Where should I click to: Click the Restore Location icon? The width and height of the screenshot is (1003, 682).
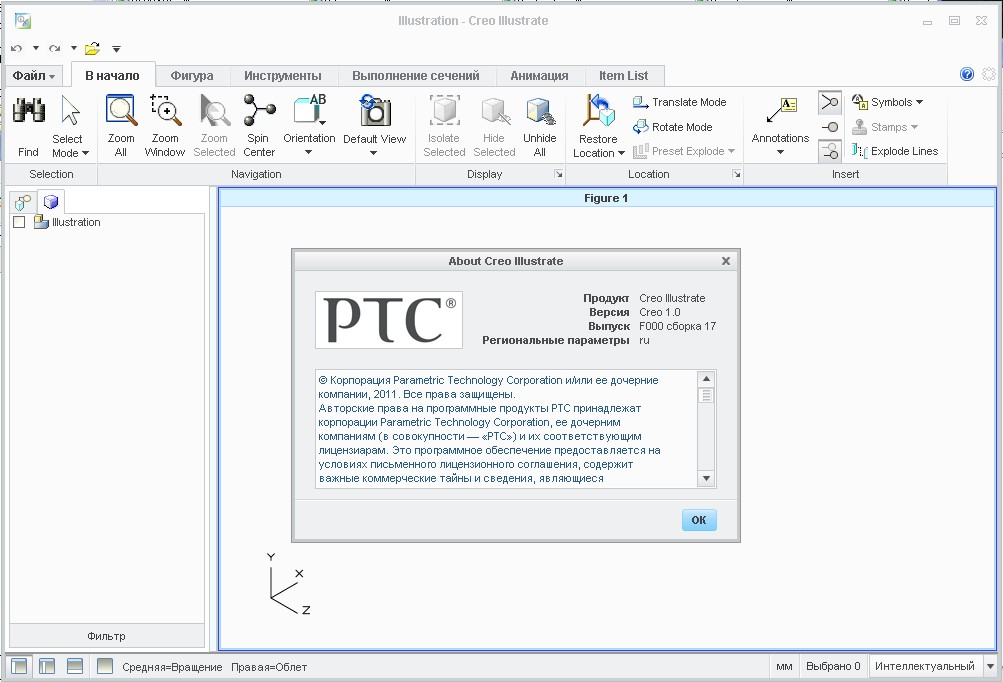point(598,110)
